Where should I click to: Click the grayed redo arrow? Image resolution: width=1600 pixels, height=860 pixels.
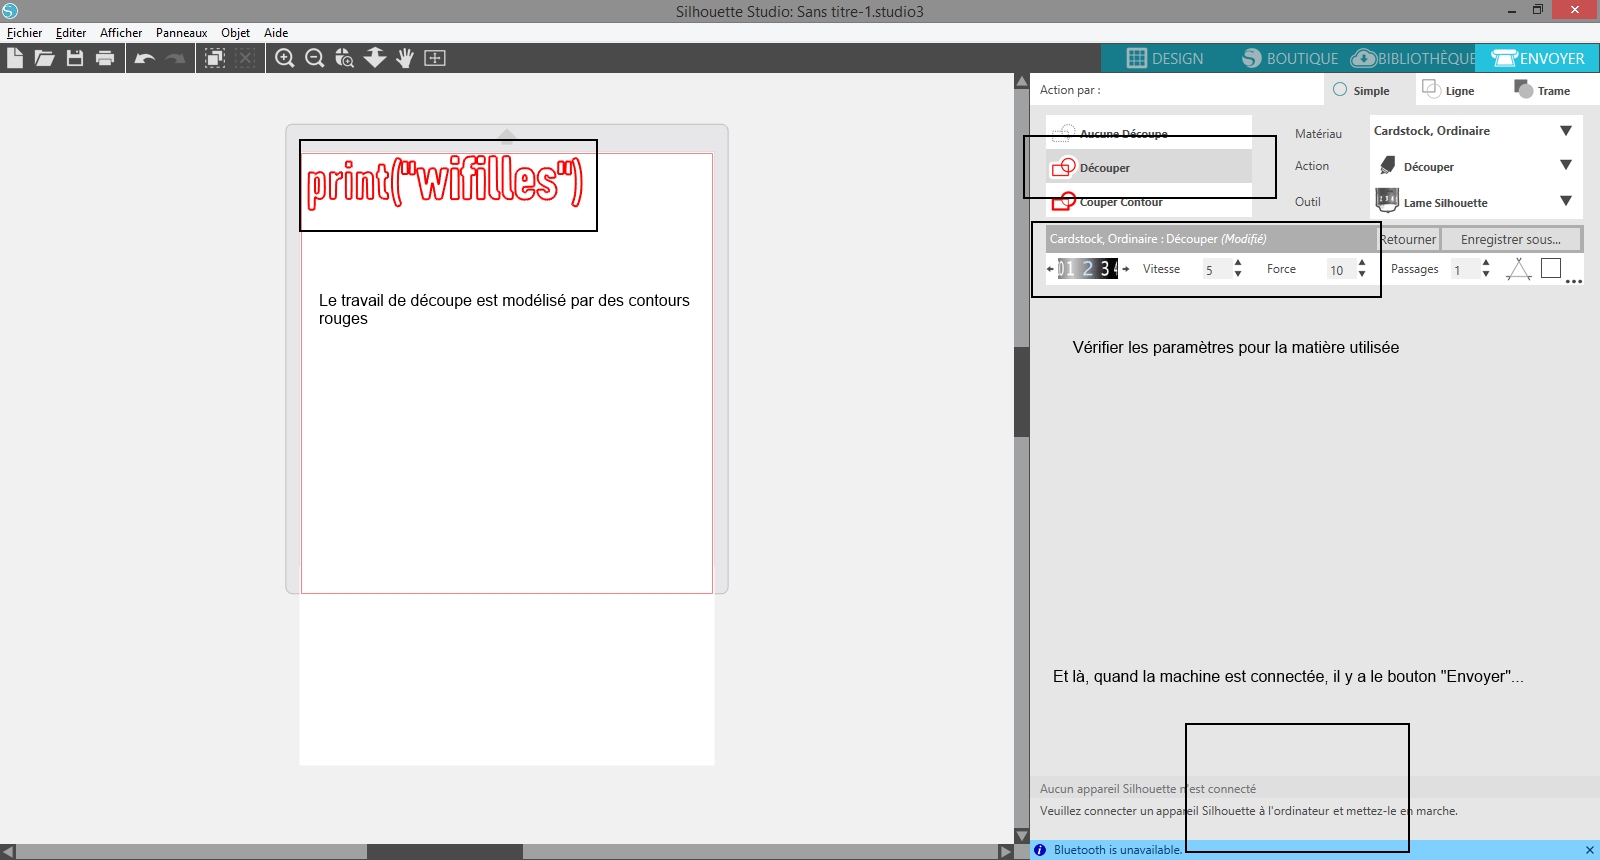[x=175, y=58]
